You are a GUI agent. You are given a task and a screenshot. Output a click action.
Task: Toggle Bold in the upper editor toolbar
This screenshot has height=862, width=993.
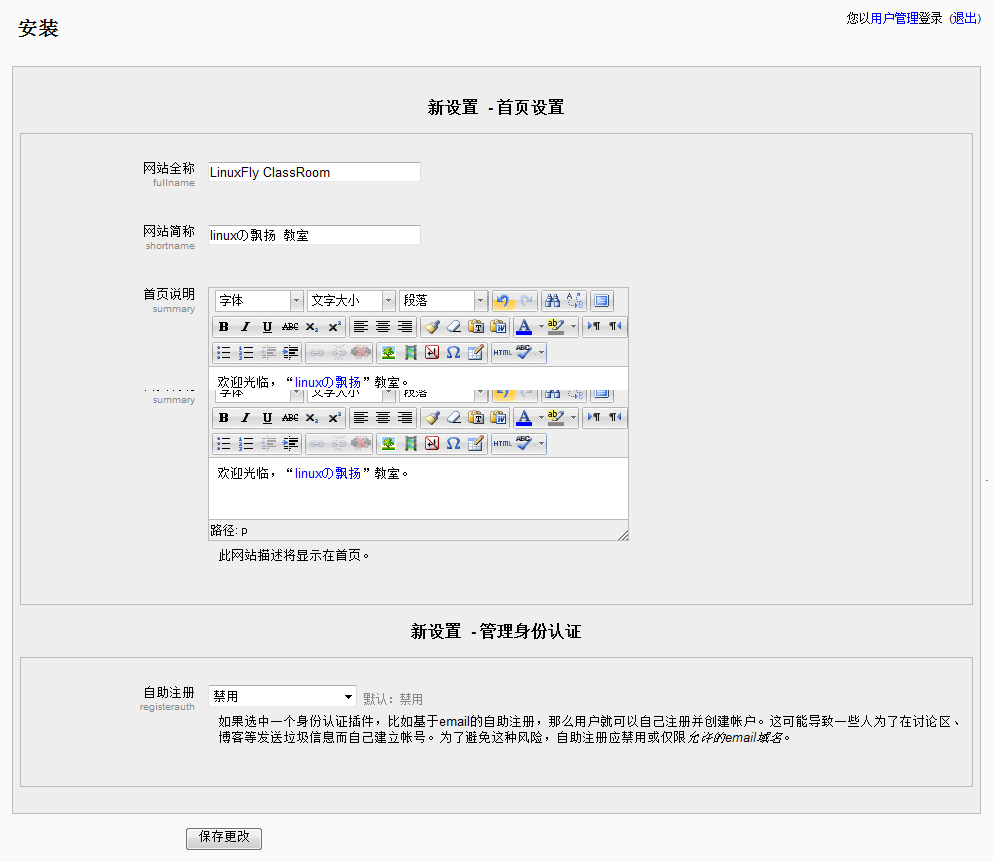[224, 327]
